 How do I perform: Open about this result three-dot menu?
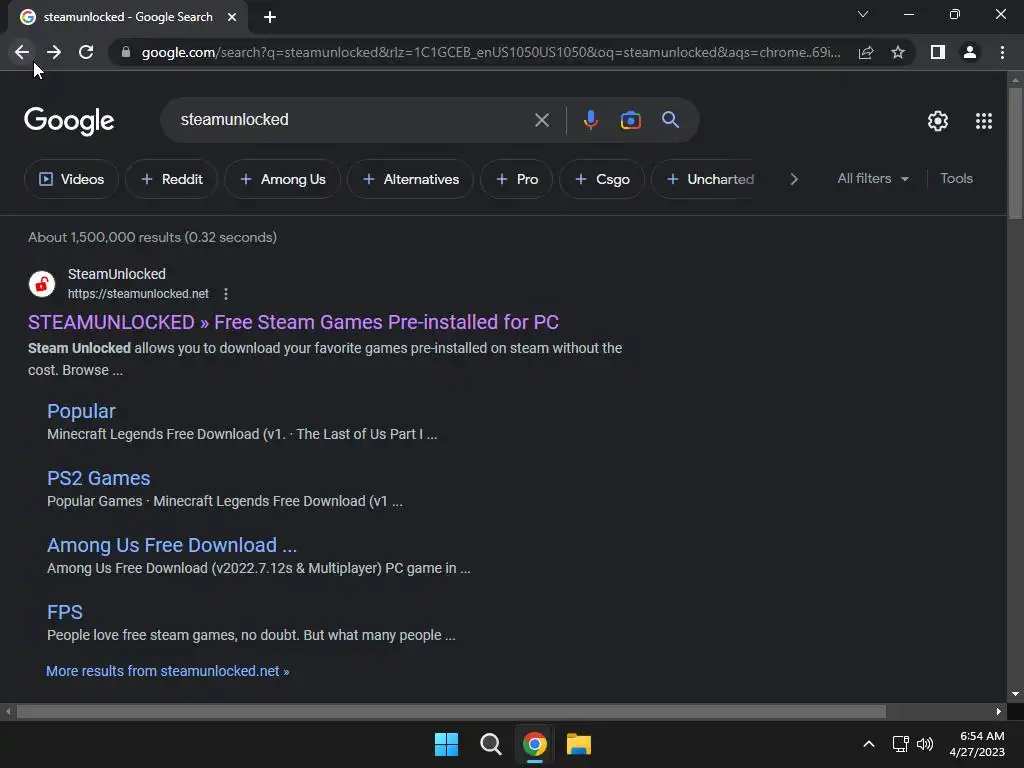click(x=226, y=294)
